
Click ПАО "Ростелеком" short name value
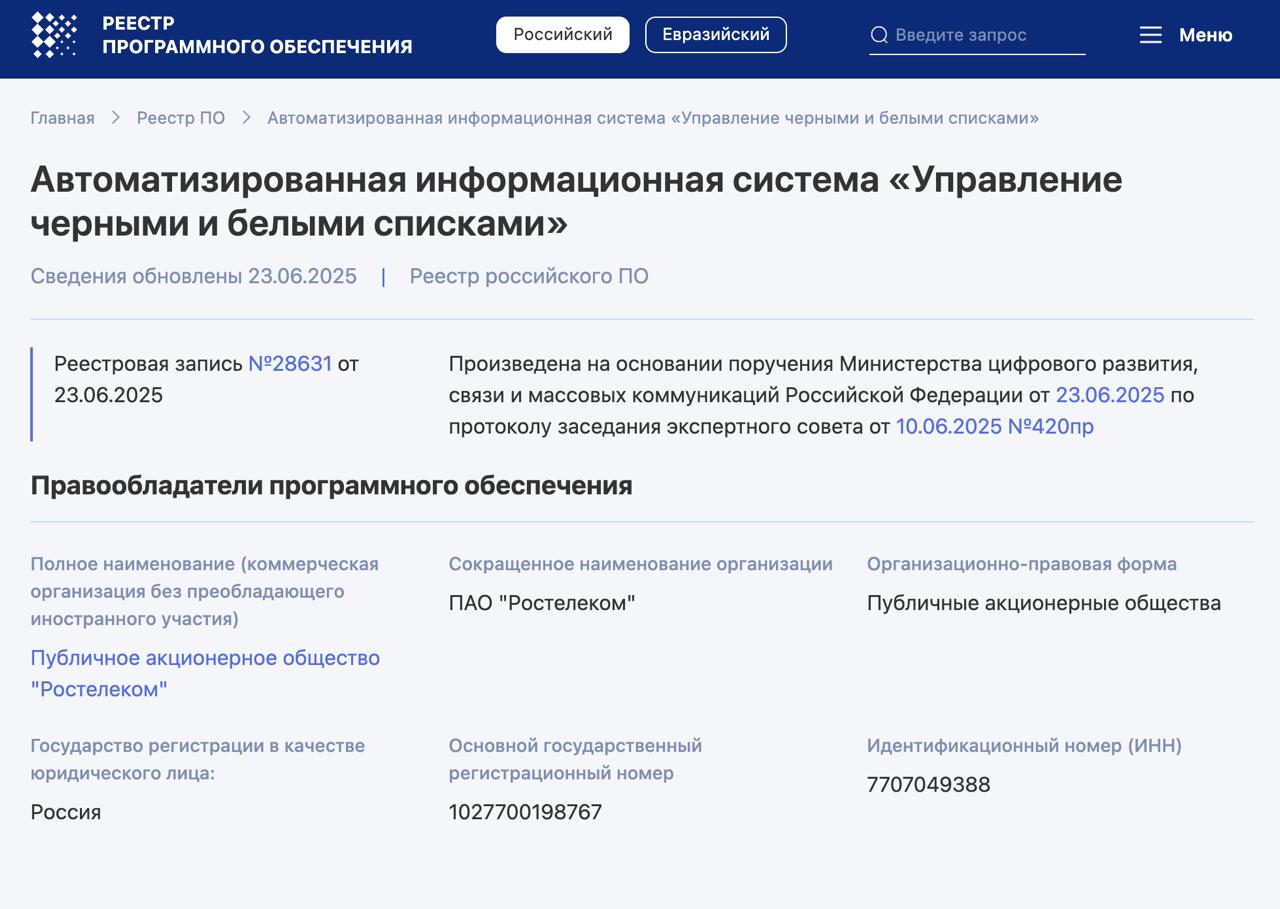(542, 603)
